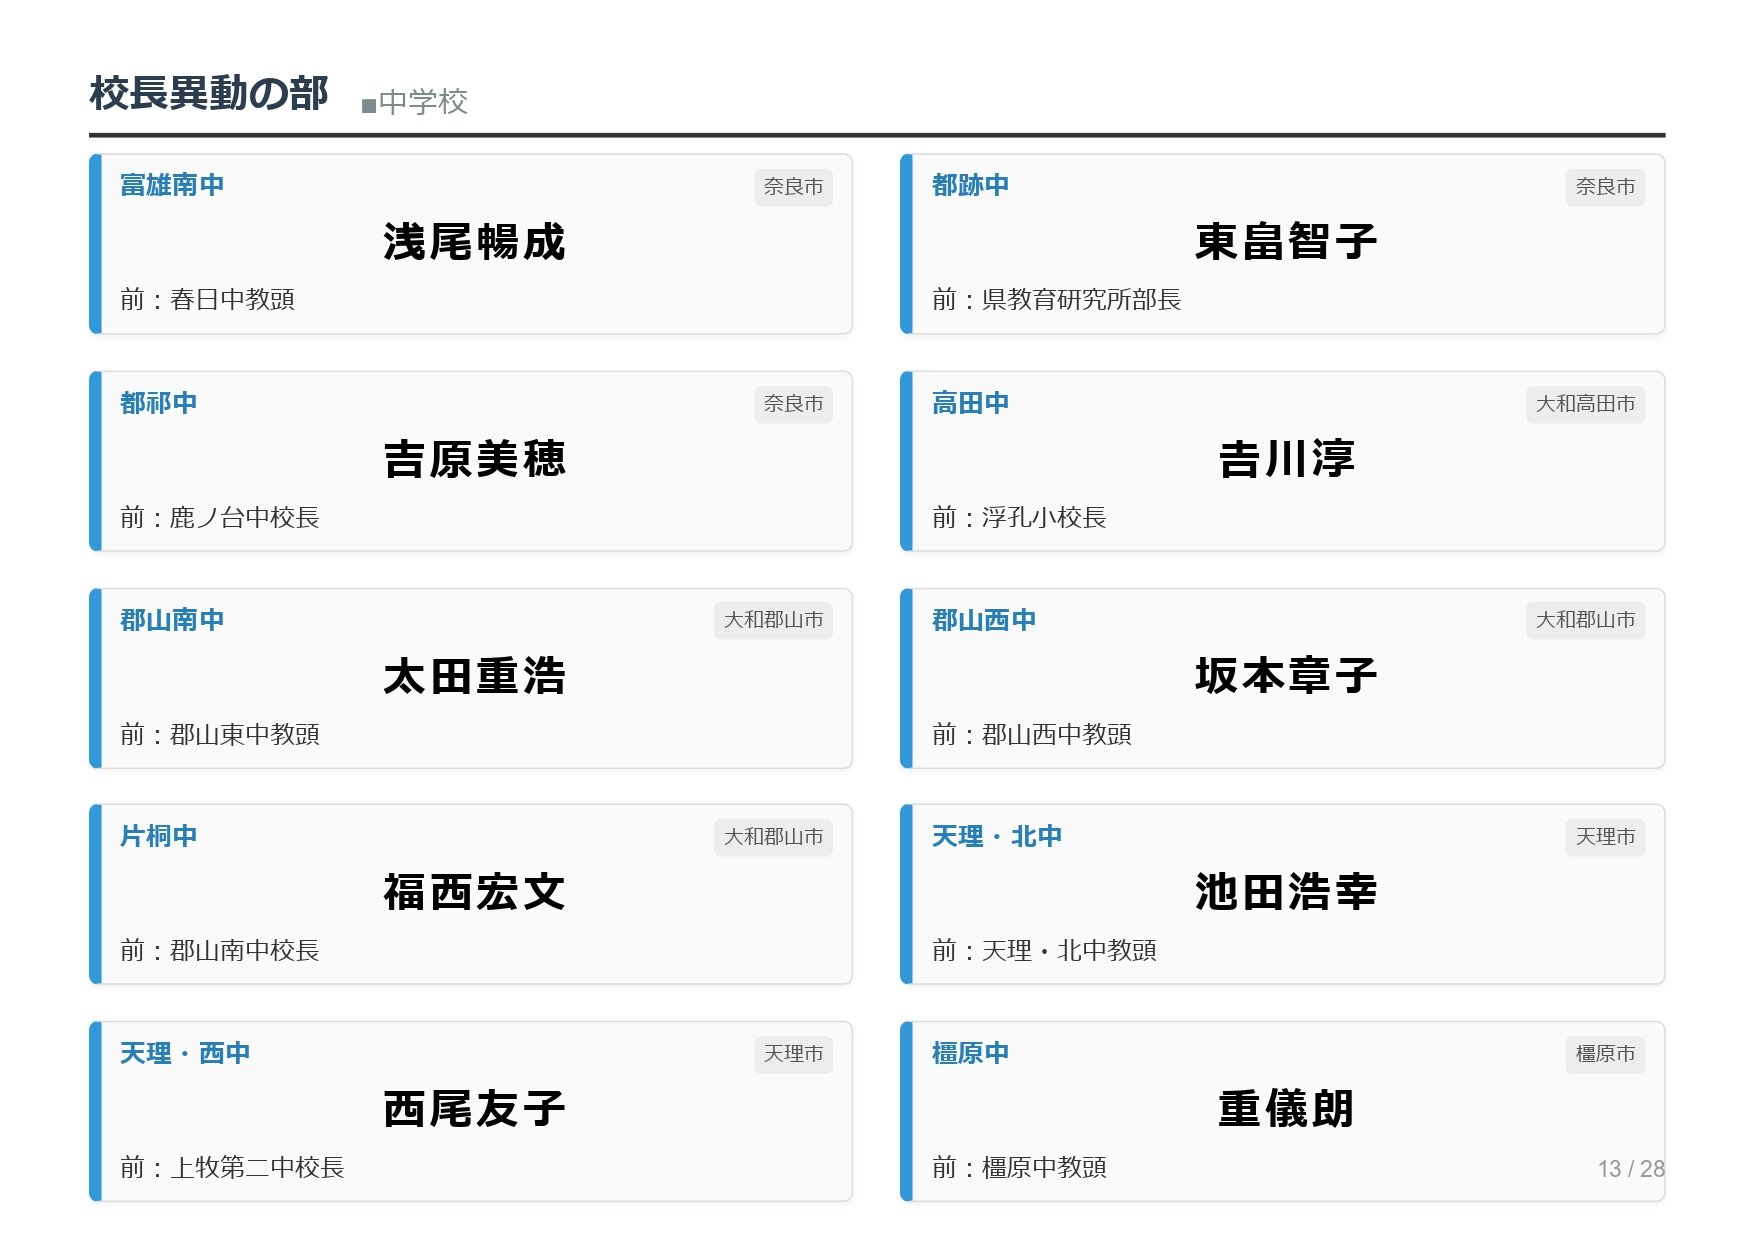Select the 富雄南中 school name

tap(172, 185)
